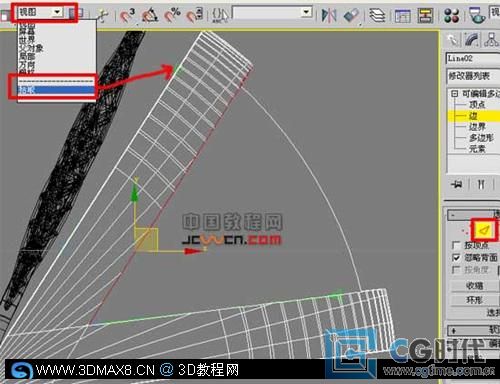Open the Layer Manager icon

pyautogui.click(x=378, y=15)
